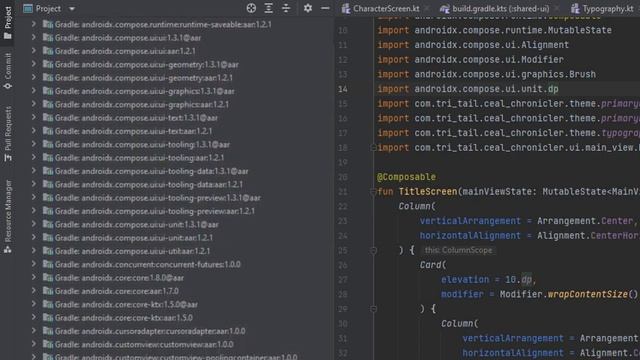Open the Project view dropdown
The width and height of the screenshot is (640, 360).
[x=72, y=9]
